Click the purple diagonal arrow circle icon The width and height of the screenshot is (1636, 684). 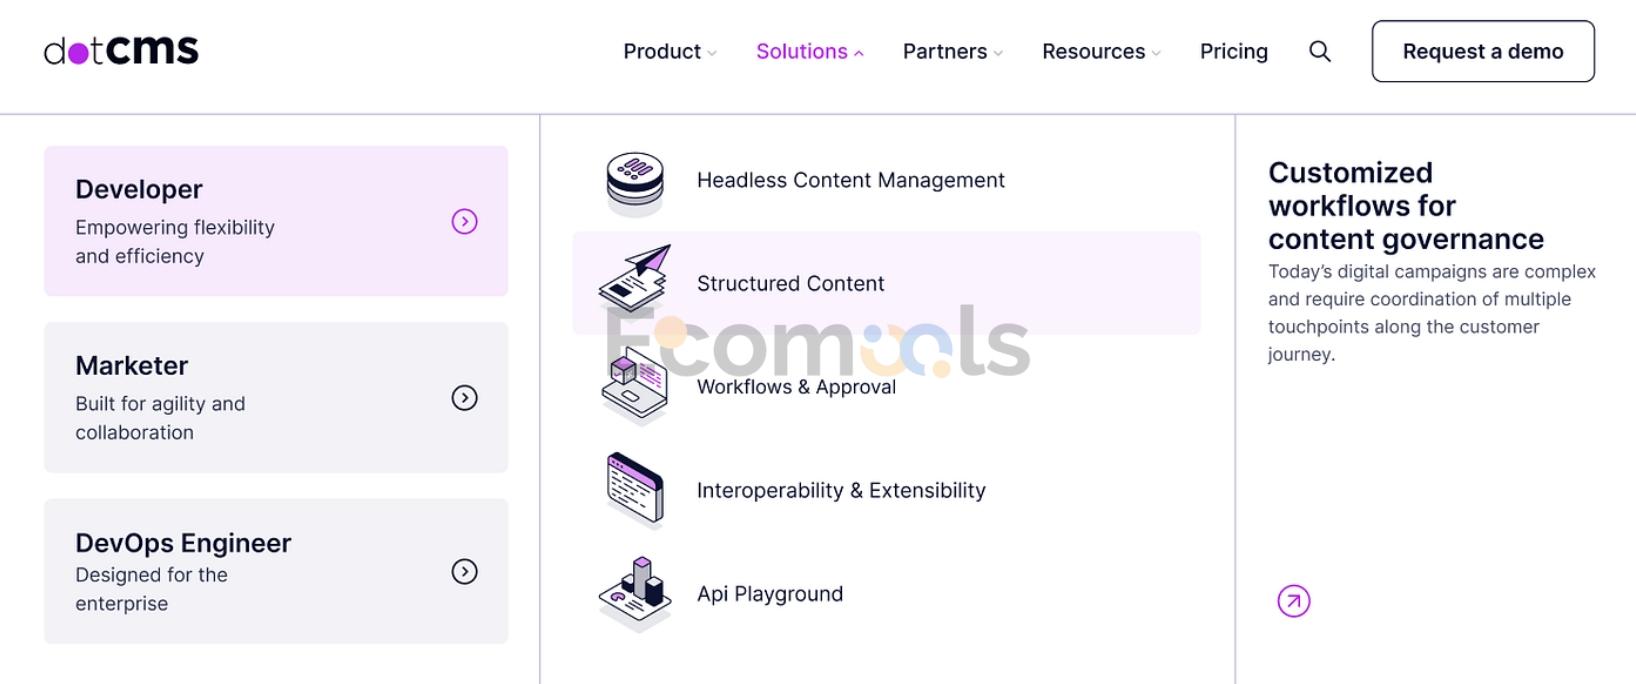click(1293, 601)
